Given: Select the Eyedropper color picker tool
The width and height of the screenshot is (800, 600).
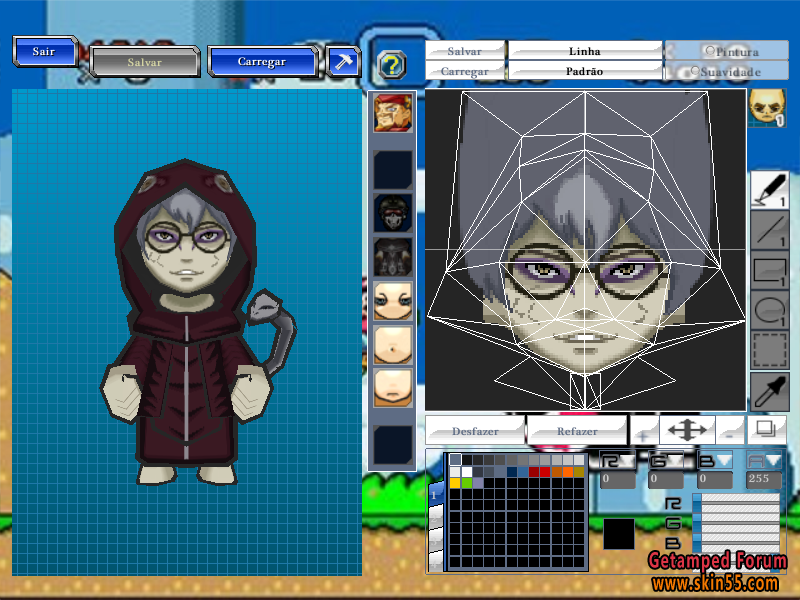Looking at the screenshot, I should coord(769,391).
